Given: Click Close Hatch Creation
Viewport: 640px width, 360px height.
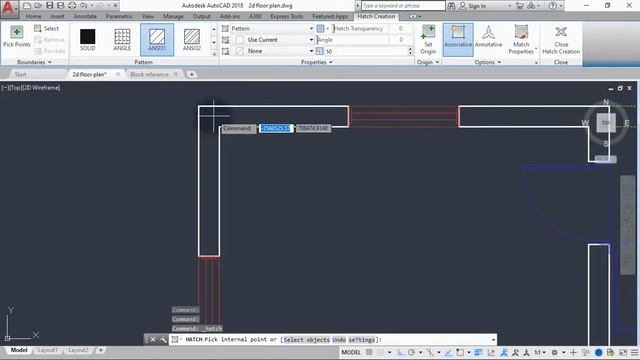Looking at the screenshot, I should coord(561,40).
